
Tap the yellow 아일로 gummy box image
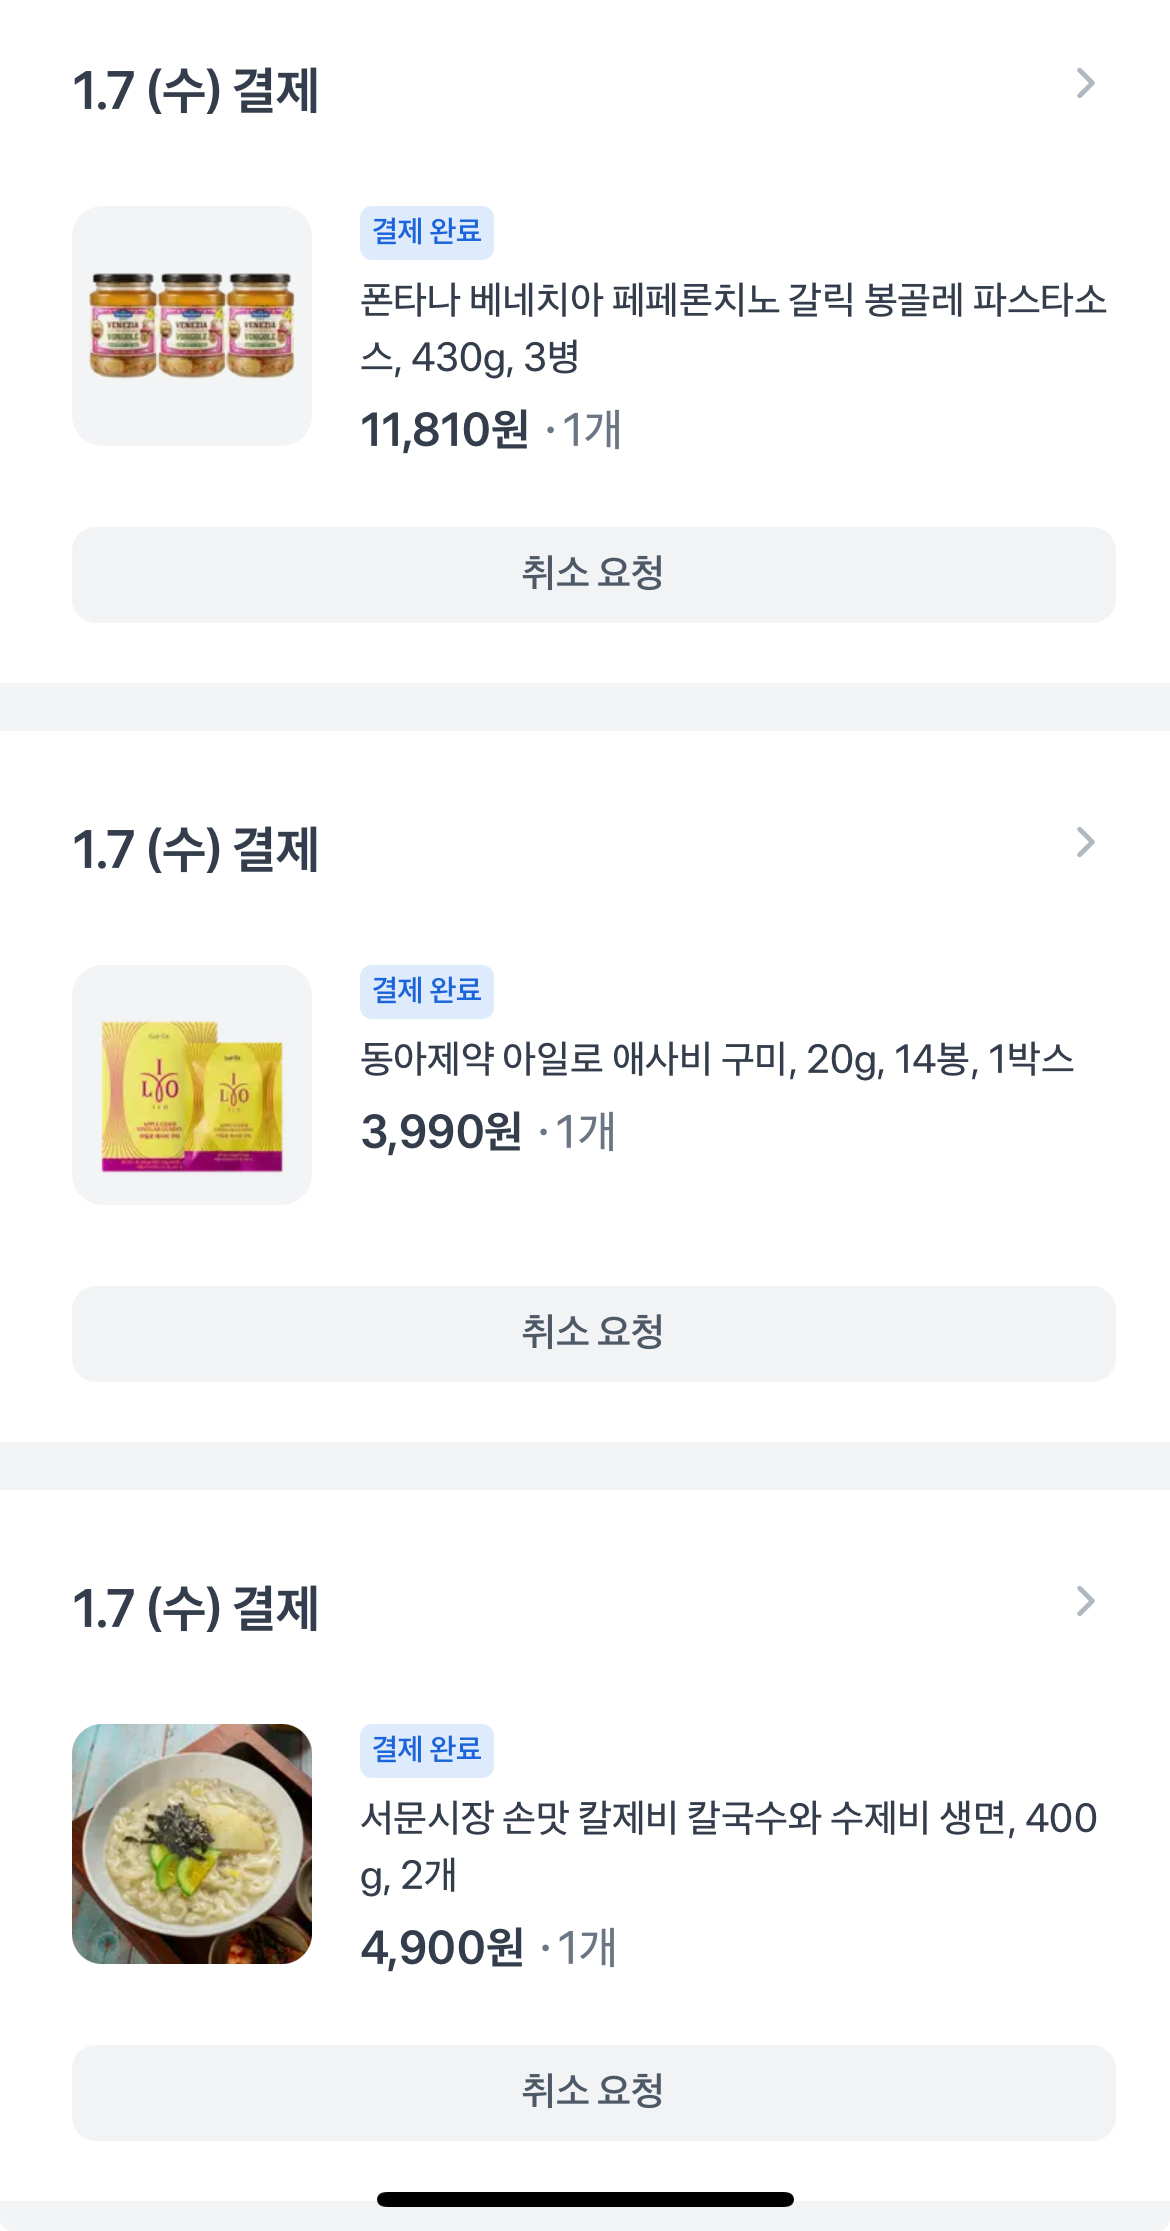192,1085
